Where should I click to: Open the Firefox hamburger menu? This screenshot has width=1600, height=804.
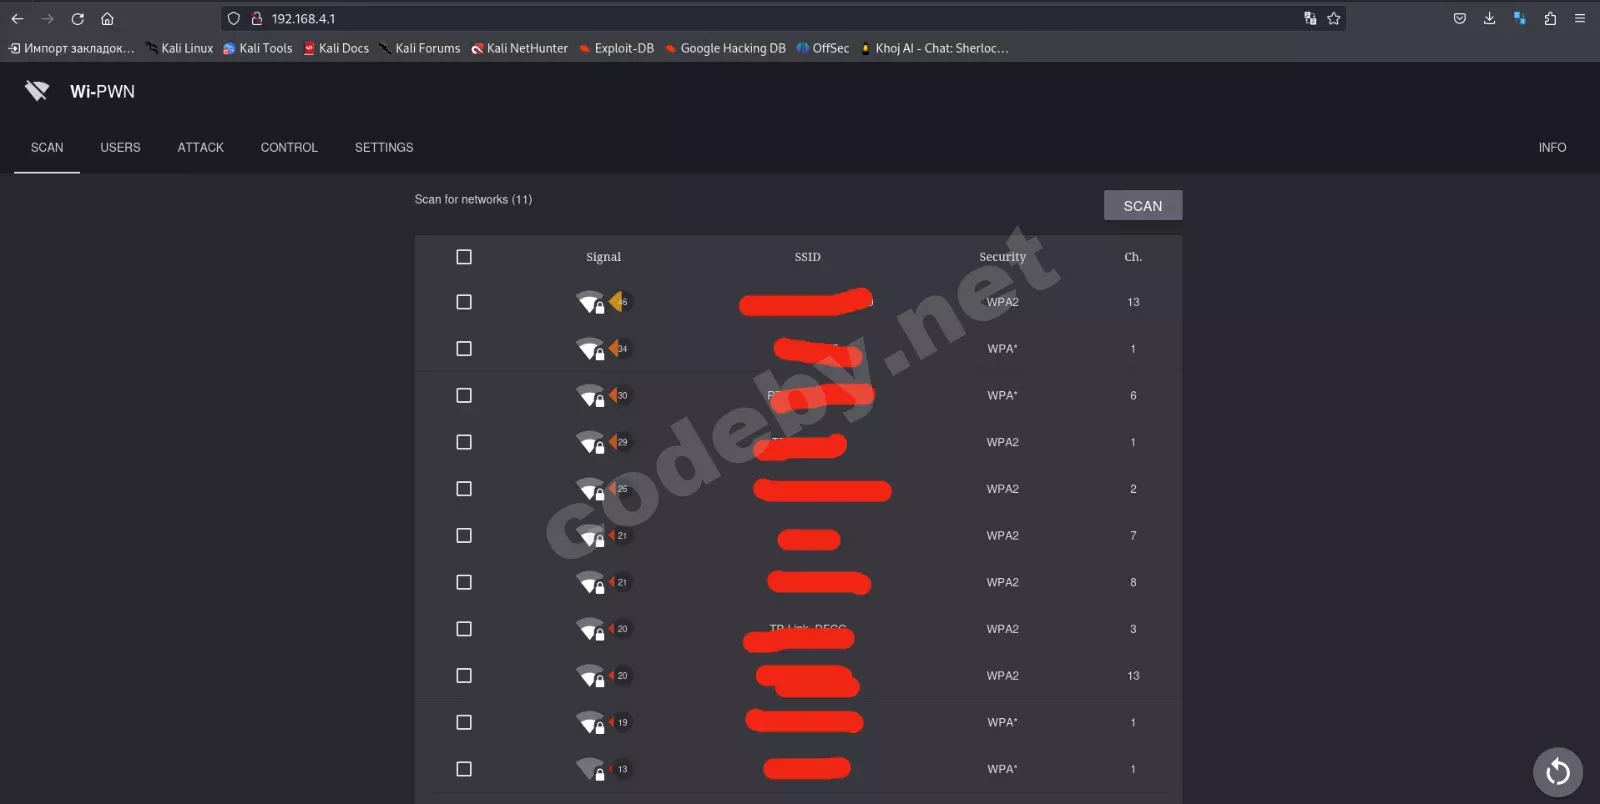(x=1580, y=19)
